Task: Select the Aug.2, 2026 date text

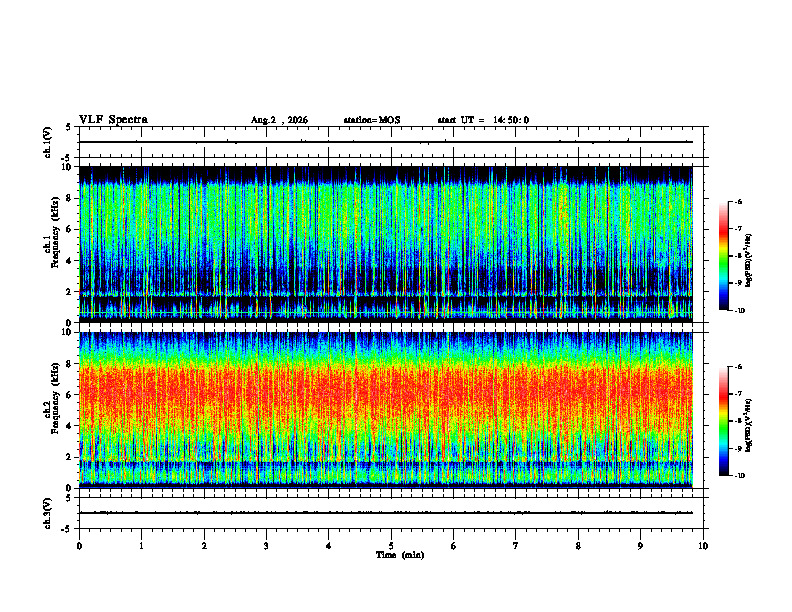Action: [x=279, y=120]
